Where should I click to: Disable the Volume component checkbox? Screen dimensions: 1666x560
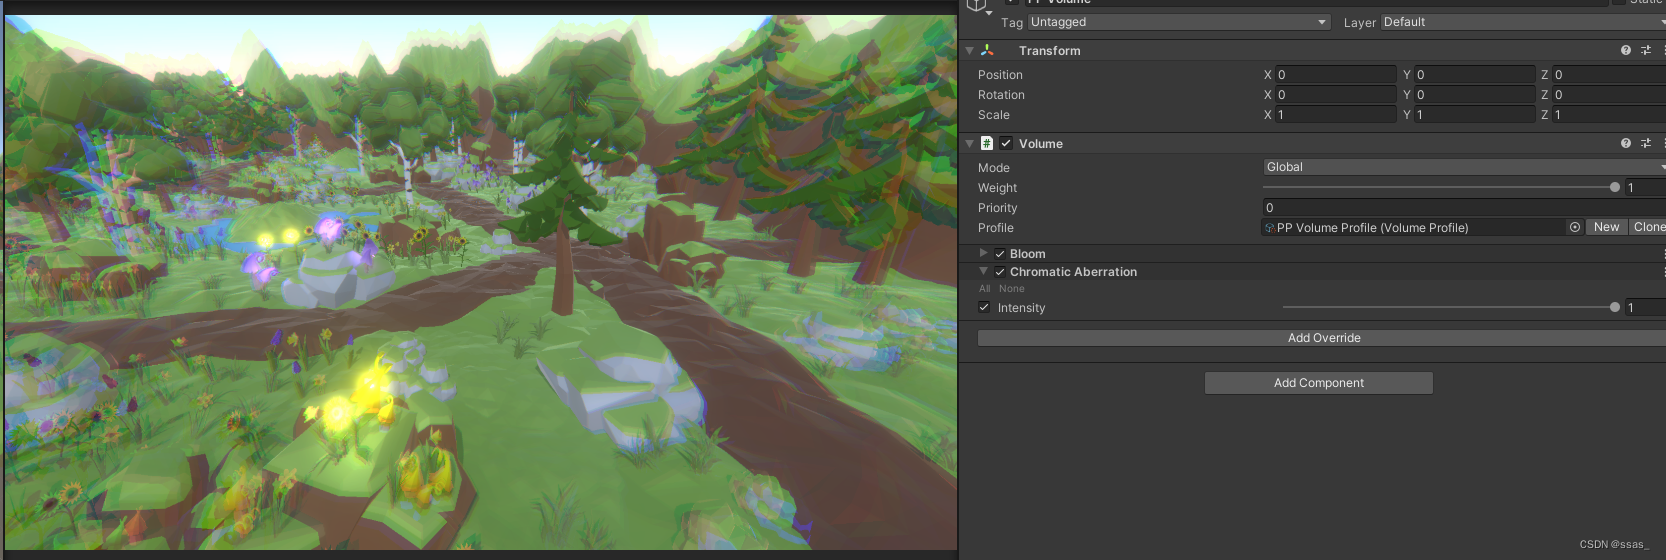[1006, 143]
